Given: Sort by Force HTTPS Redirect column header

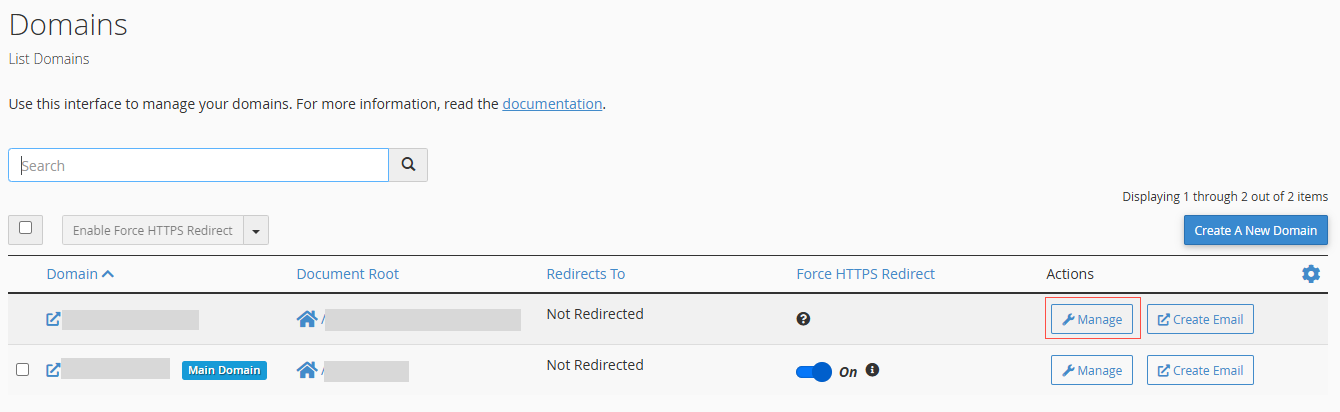Looking at the screenshot, I should 865,274.
